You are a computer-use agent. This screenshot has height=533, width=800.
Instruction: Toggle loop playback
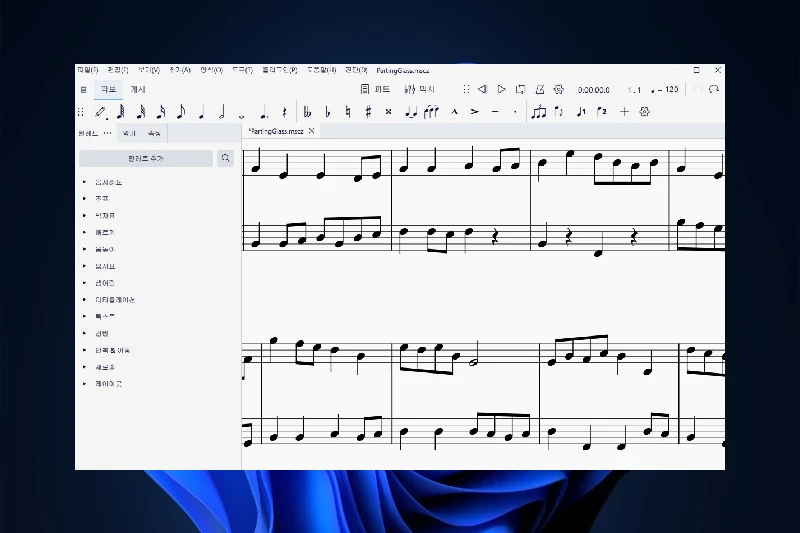tap(520, 89)
